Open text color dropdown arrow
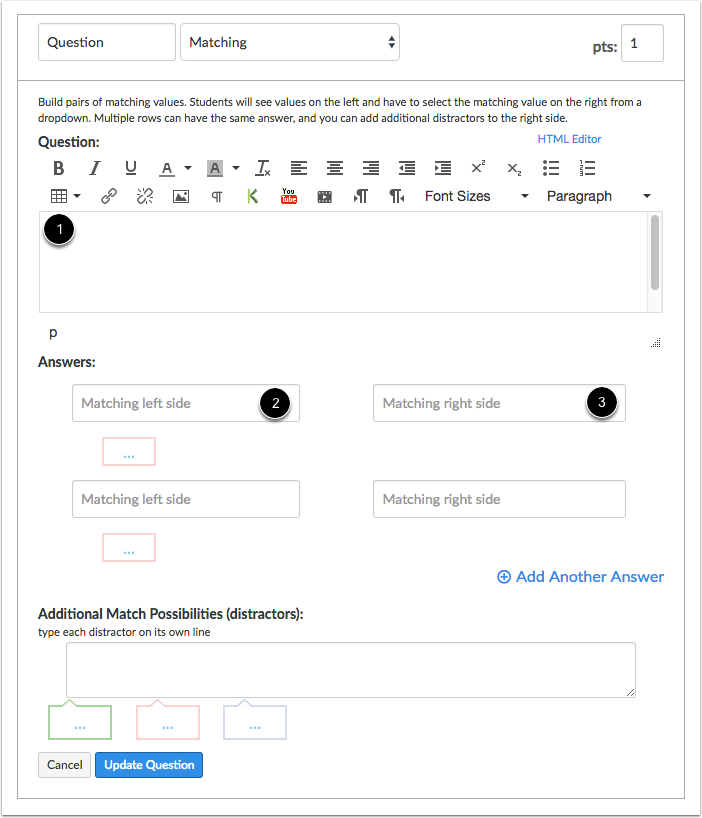702x818 pixels. click(x=188, y=168)
